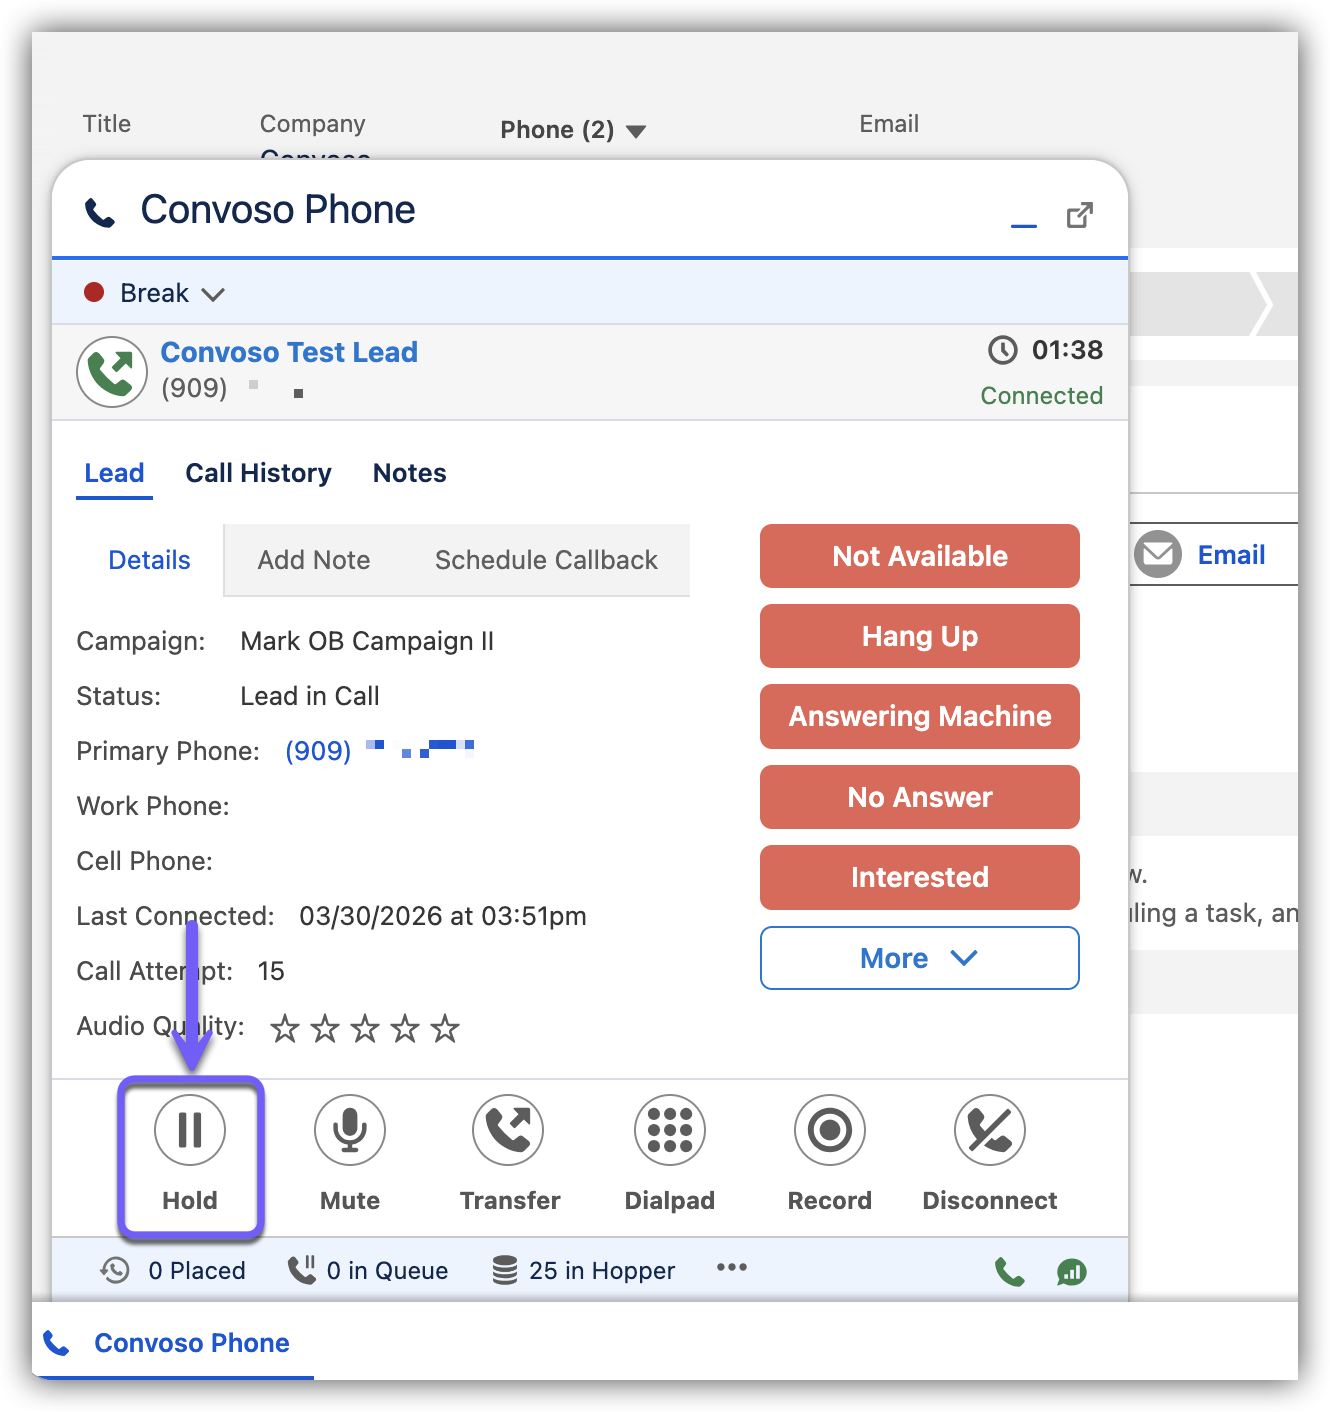Switch to the Call History tab
Screen dimensions: 1330x1412
click(258, 473)
